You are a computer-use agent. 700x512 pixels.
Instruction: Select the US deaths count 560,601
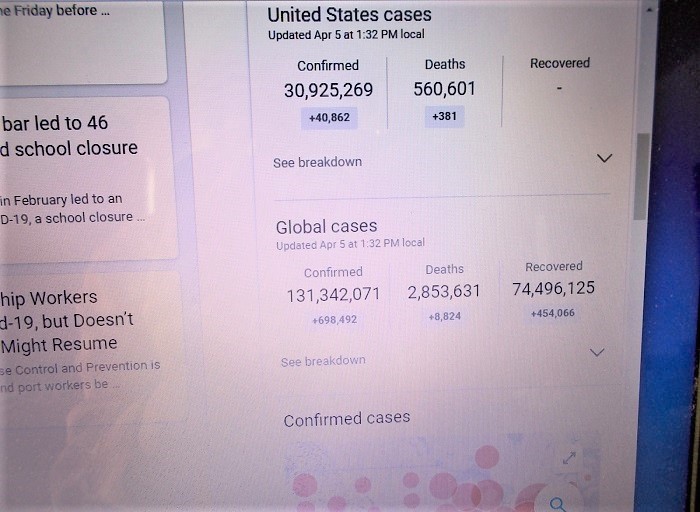445,89
